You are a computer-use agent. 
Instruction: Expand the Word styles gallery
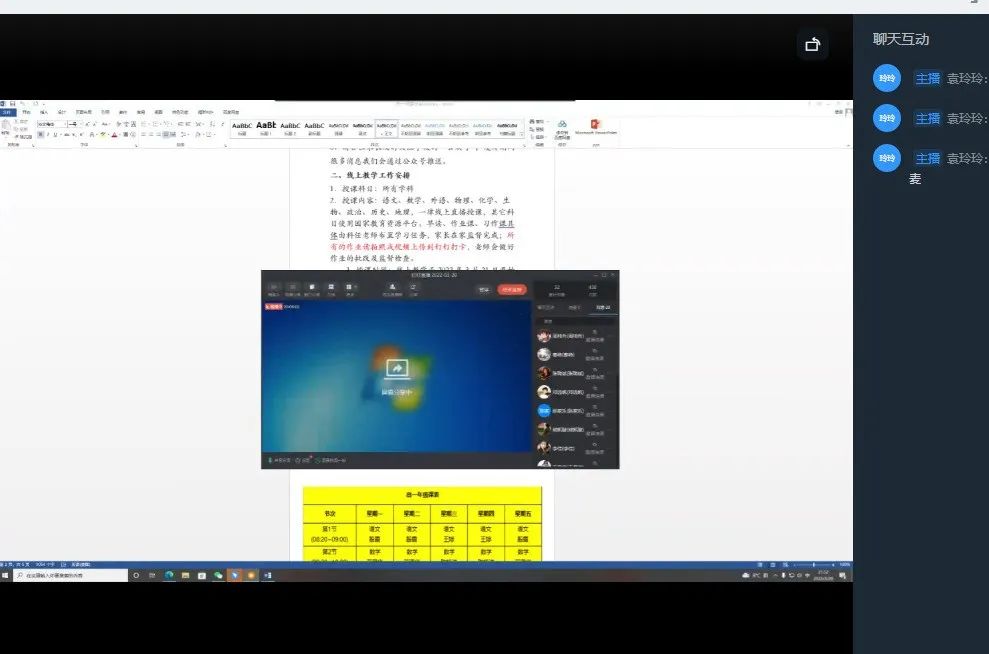pyautogui.click(x=521, y=135)
